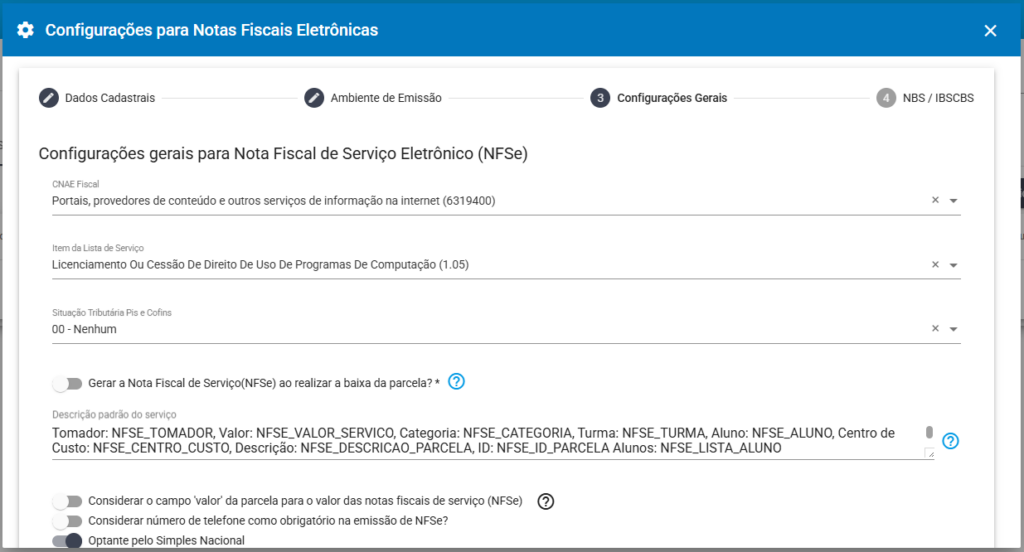Click the Ambiente de Emissão pencil icon

tap(314, 98)
